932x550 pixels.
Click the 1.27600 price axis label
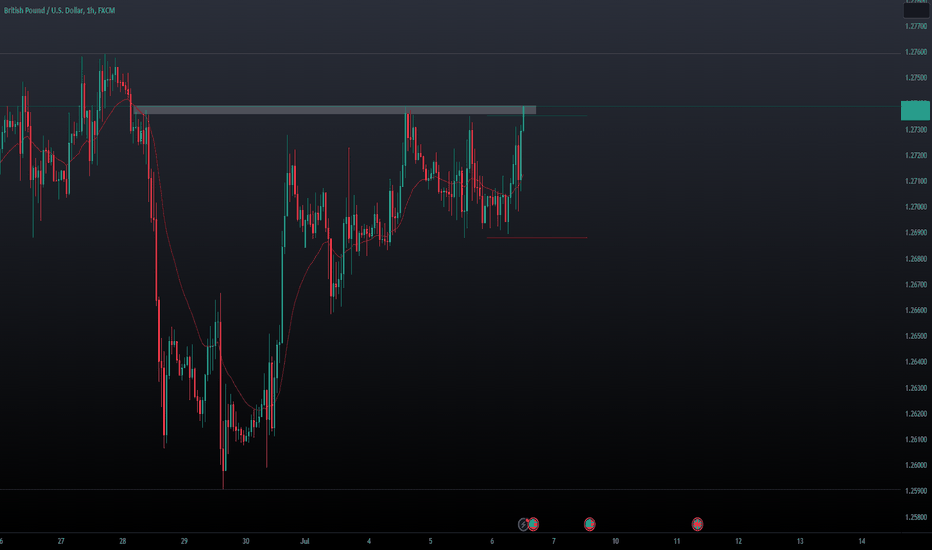pos(916,52)
